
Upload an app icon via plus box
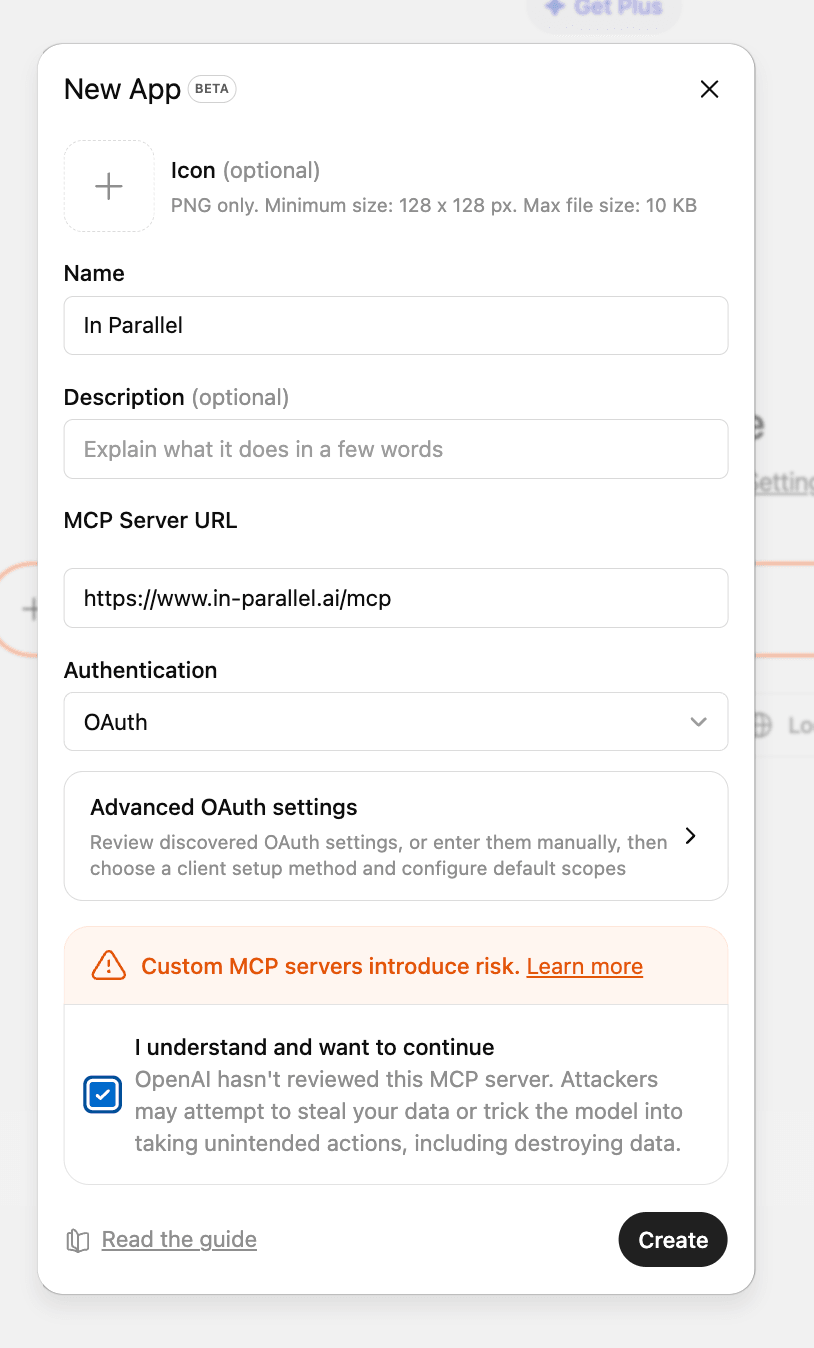click(109, 186)
